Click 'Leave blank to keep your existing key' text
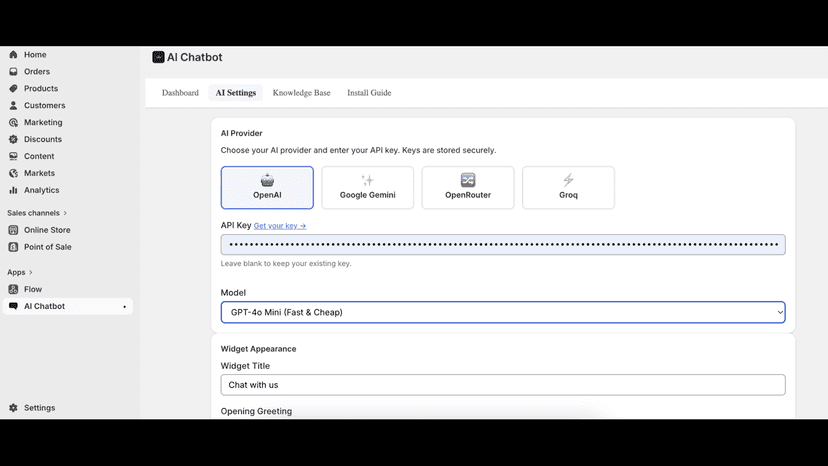This screenshot has width=828, height=466. pos(286,263)
